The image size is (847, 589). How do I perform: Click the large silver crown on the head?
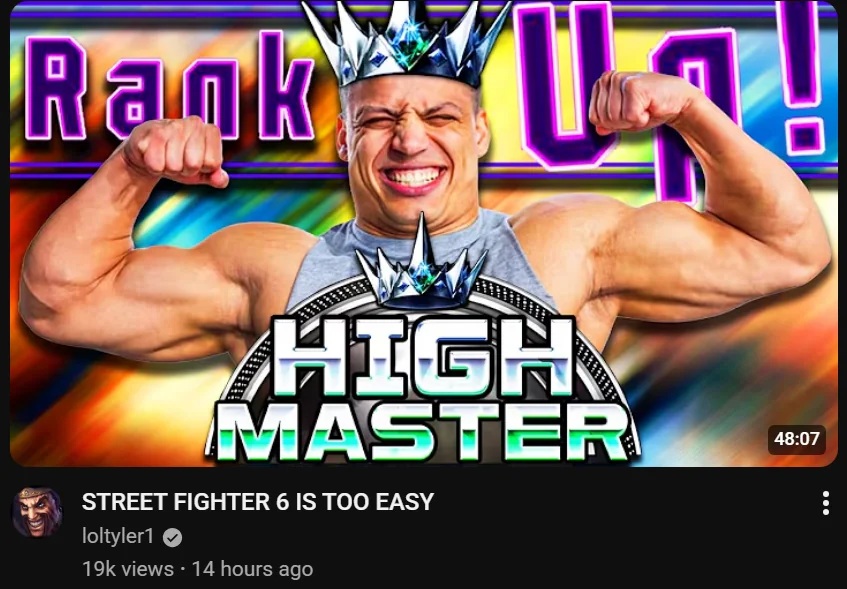[x=405, y=43]
